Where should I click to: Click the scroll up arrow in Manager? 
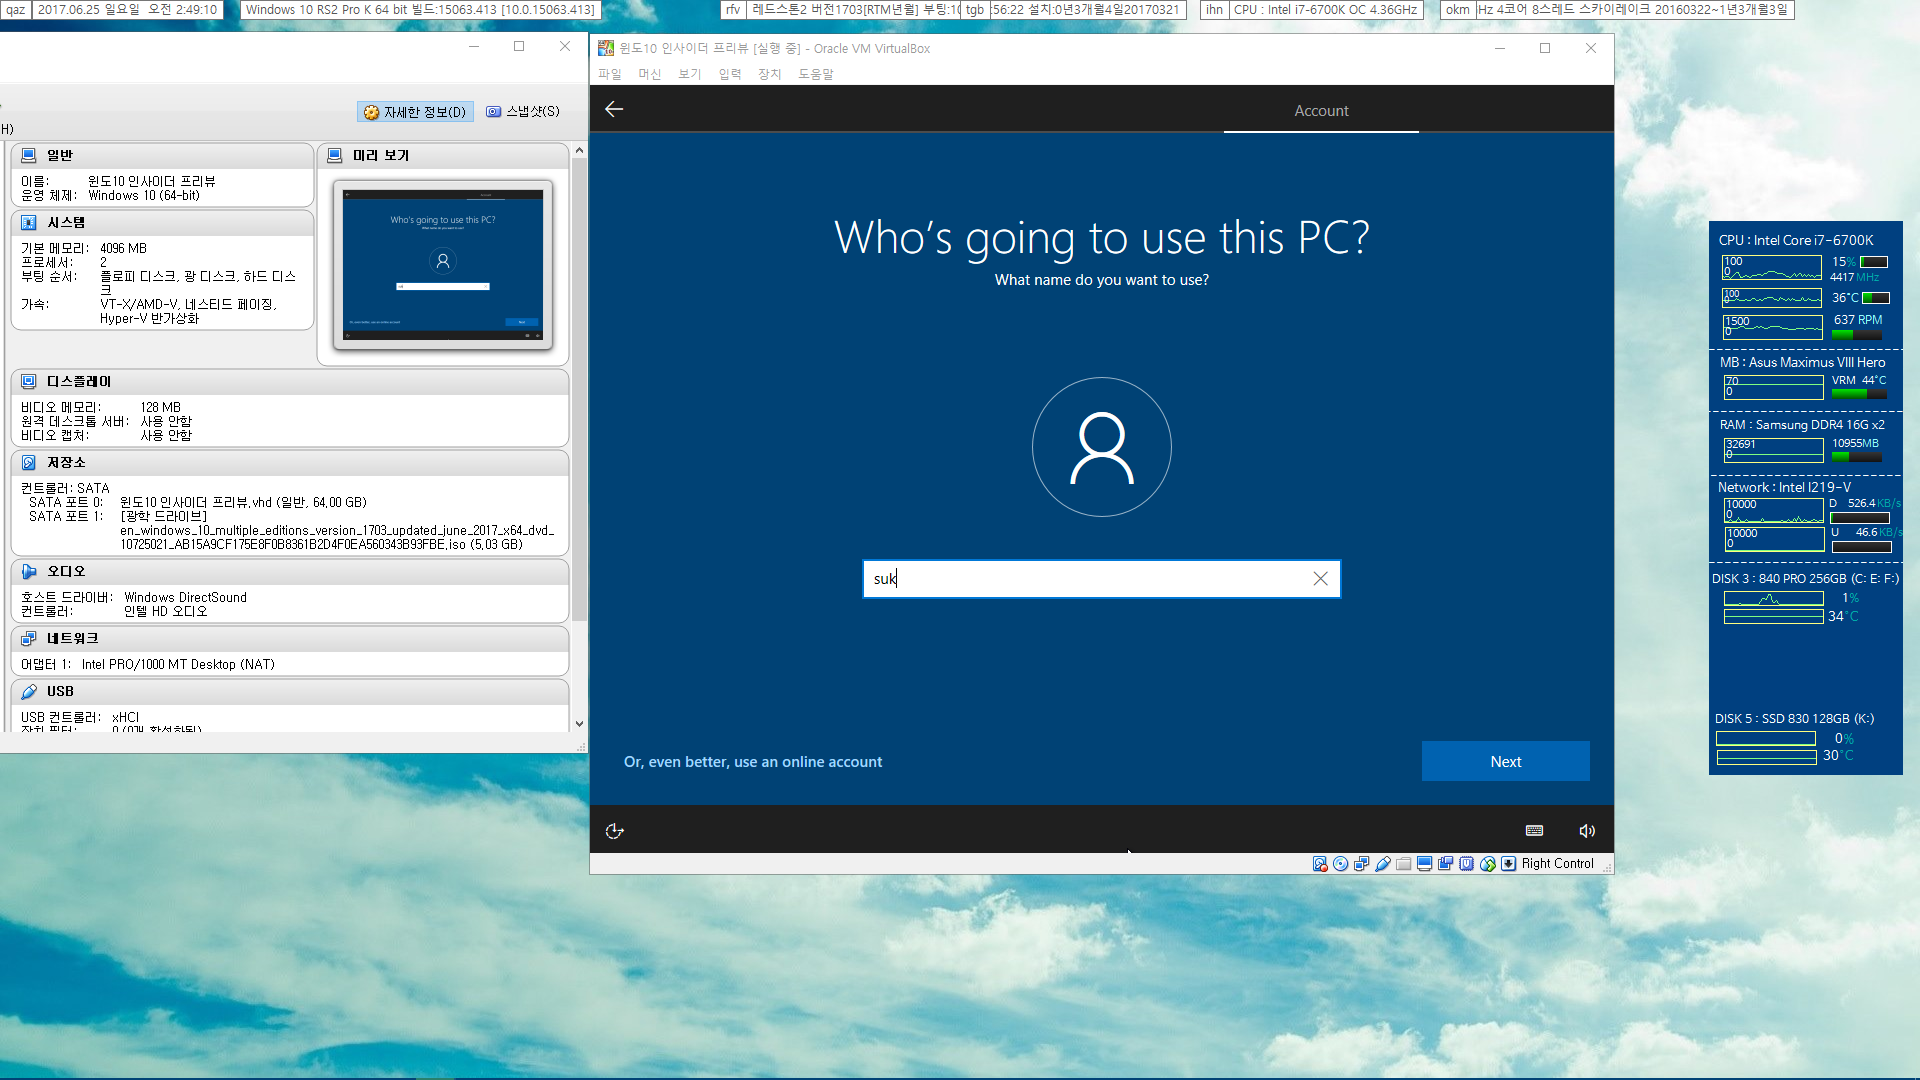[x=579, y=150]
